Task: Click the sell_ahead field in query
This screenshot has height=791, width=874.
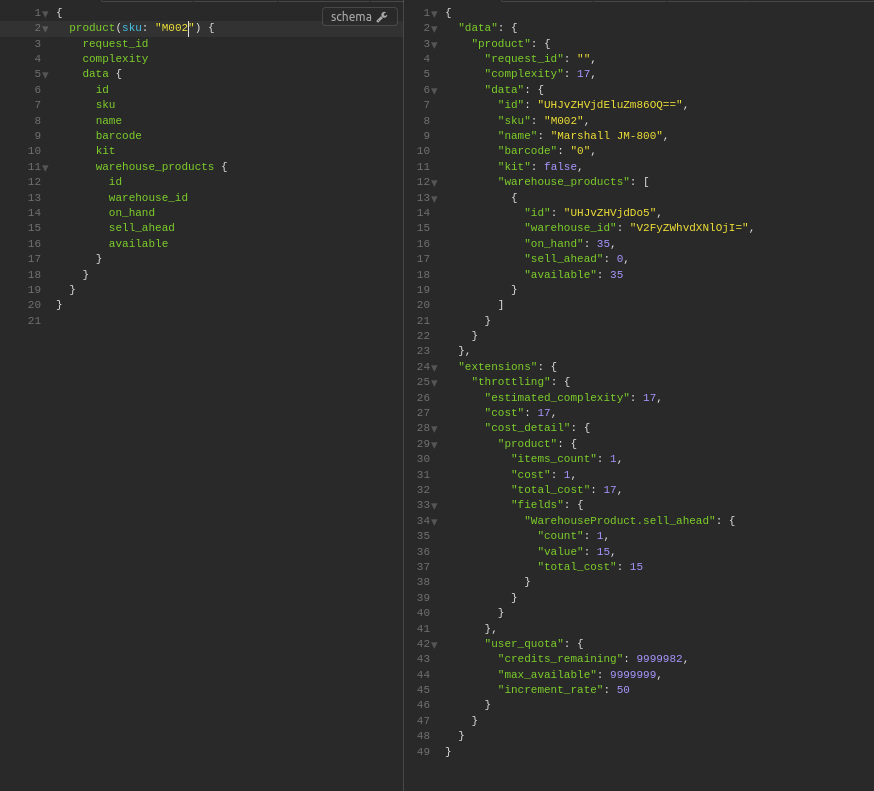Action: point(141,228)
